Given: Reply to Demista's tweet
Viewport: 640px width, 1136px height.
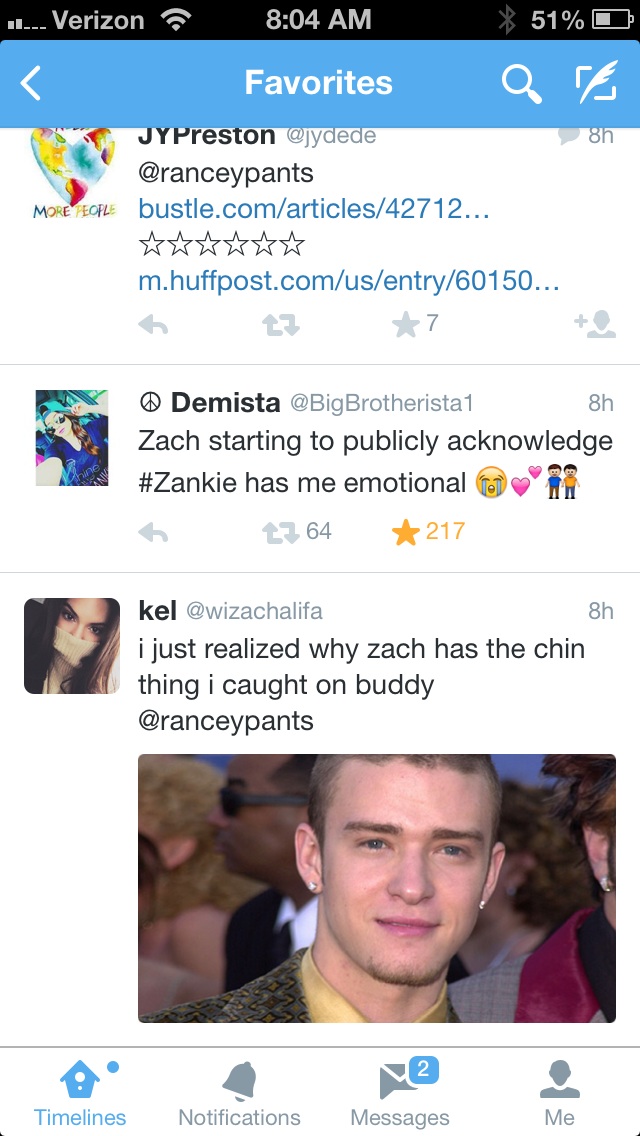Looking at the screenshot, I should [153, 533].
